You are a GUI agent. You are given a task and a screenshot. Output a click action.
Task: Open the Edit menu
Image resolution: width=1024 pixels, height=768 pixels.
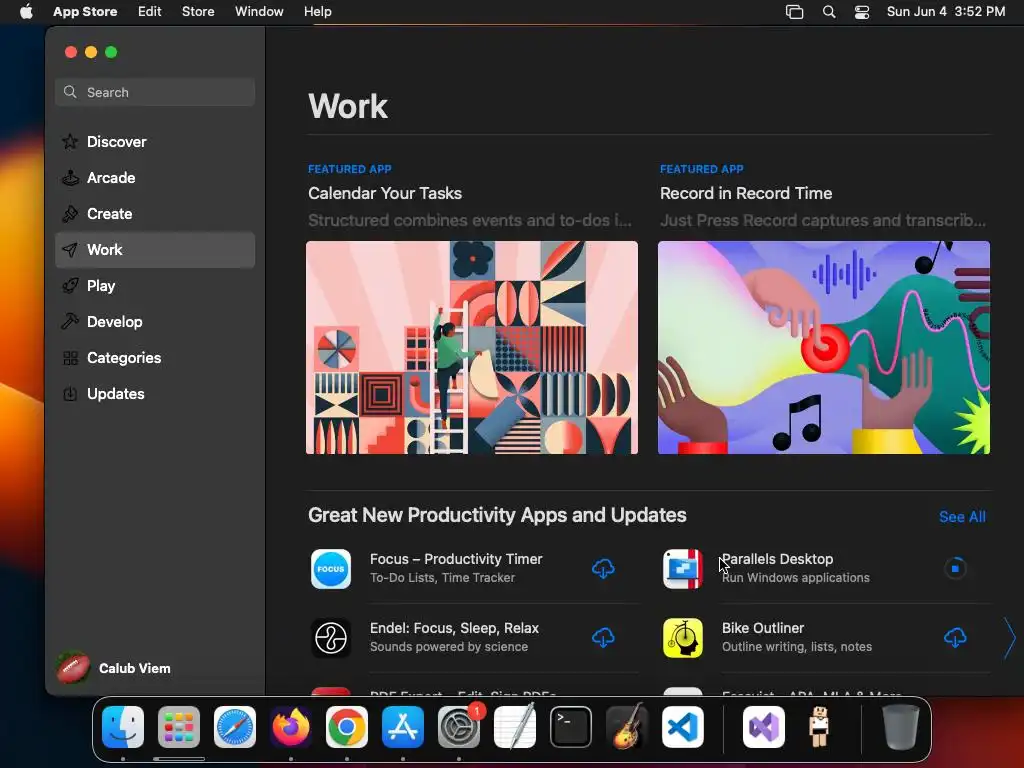click(150, 11)
